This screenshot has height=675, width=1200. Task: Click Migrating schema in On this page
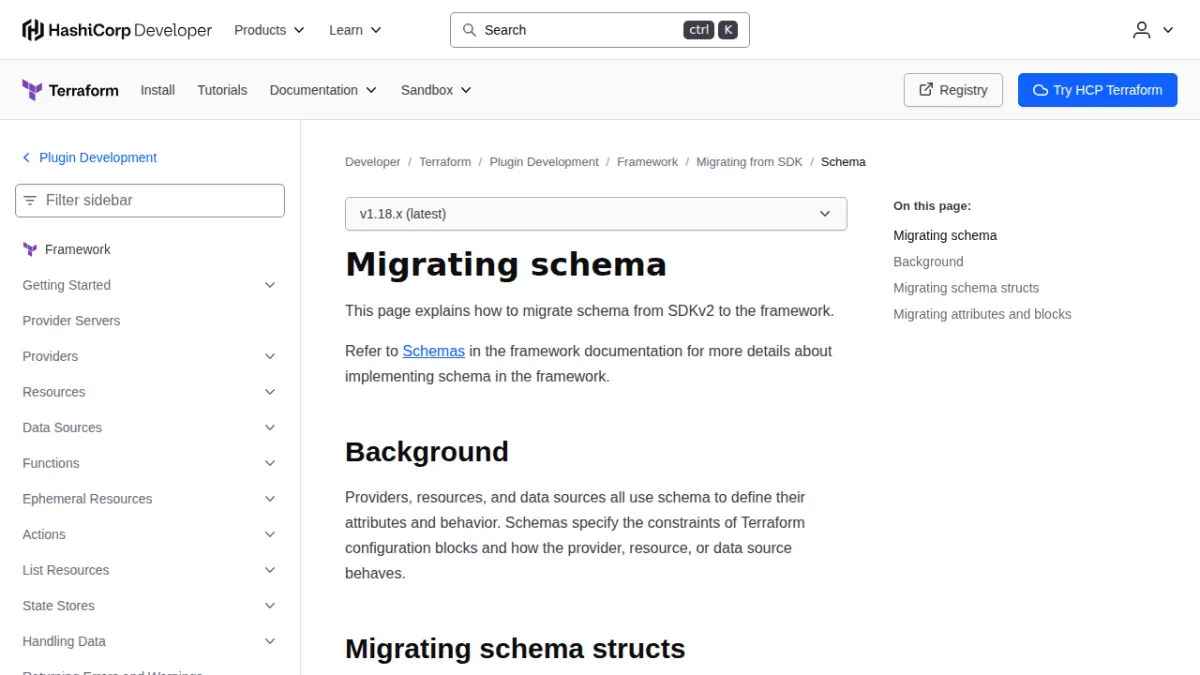[945, 236]
